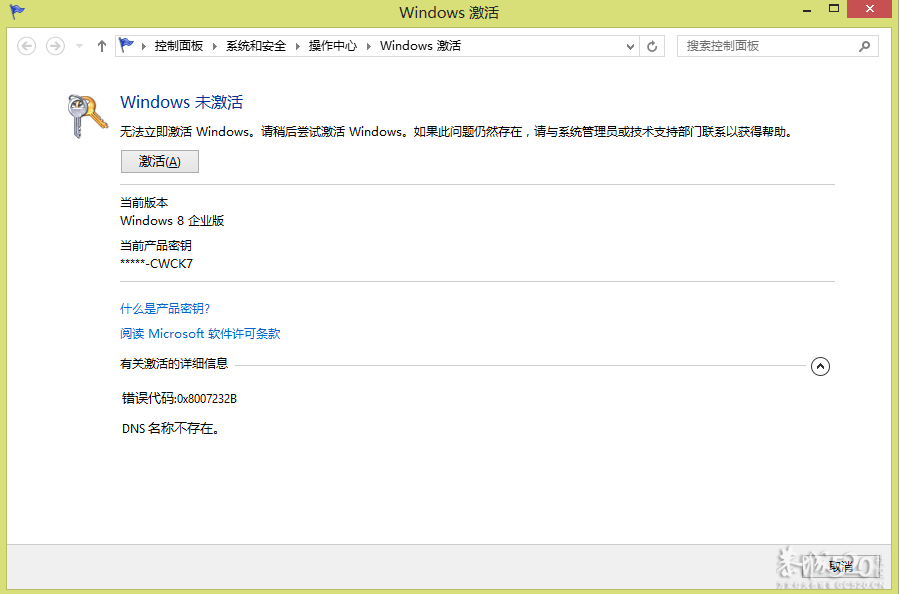Image resolution: width=899 pixels, height=594 pixels.
Task: Click the Forward navigation arrow
Action: pyautogui.click(x=55, y=46)
